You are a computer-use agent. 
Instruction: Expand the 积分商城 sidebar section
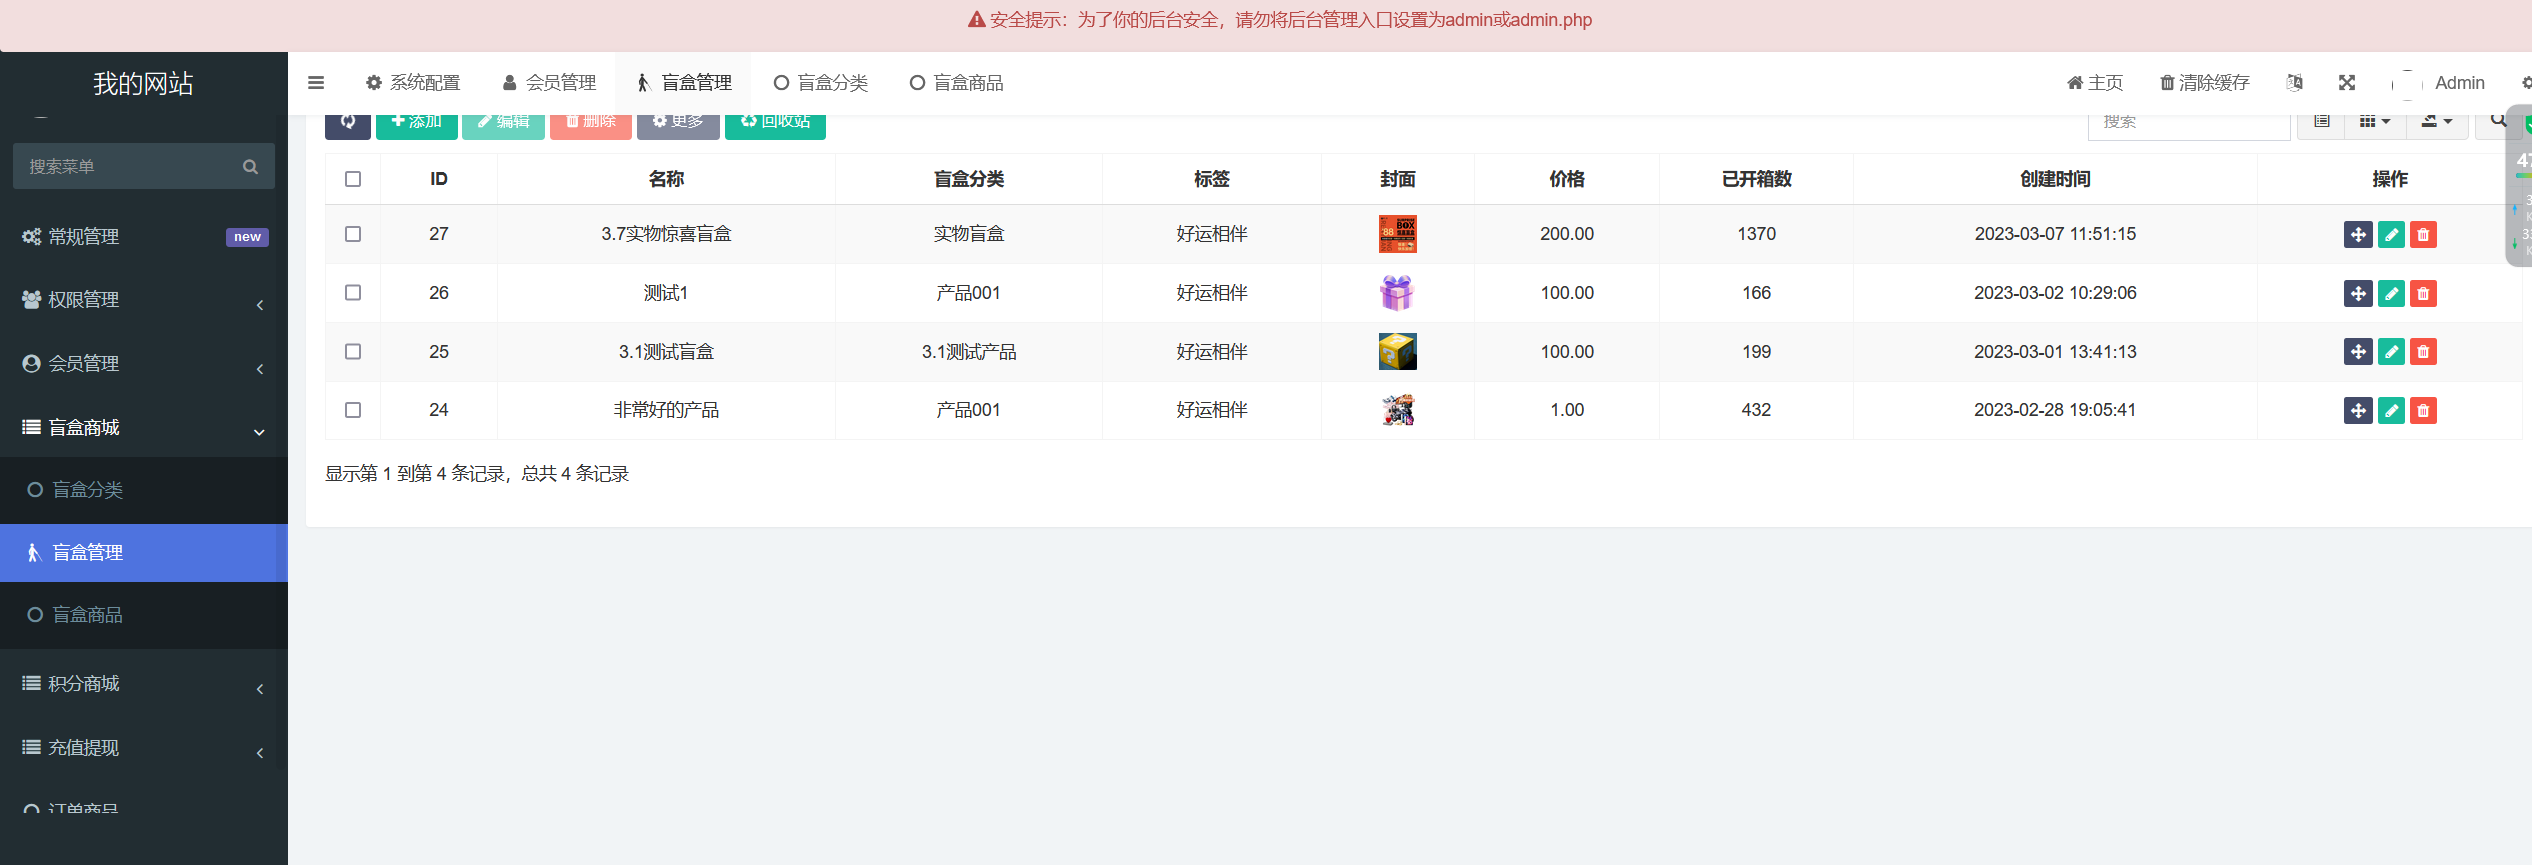pyautogui.click(x=143, y=684)
